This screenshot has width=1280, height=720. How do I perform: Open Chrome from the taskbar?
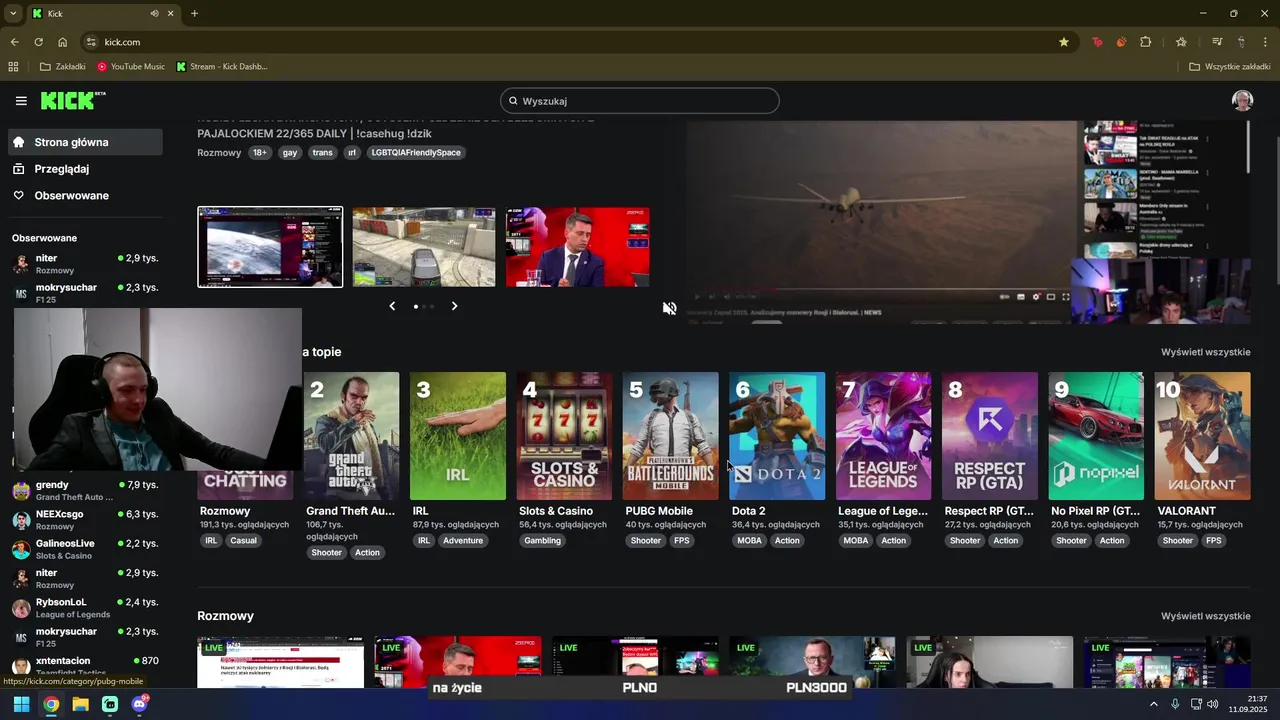51,704
